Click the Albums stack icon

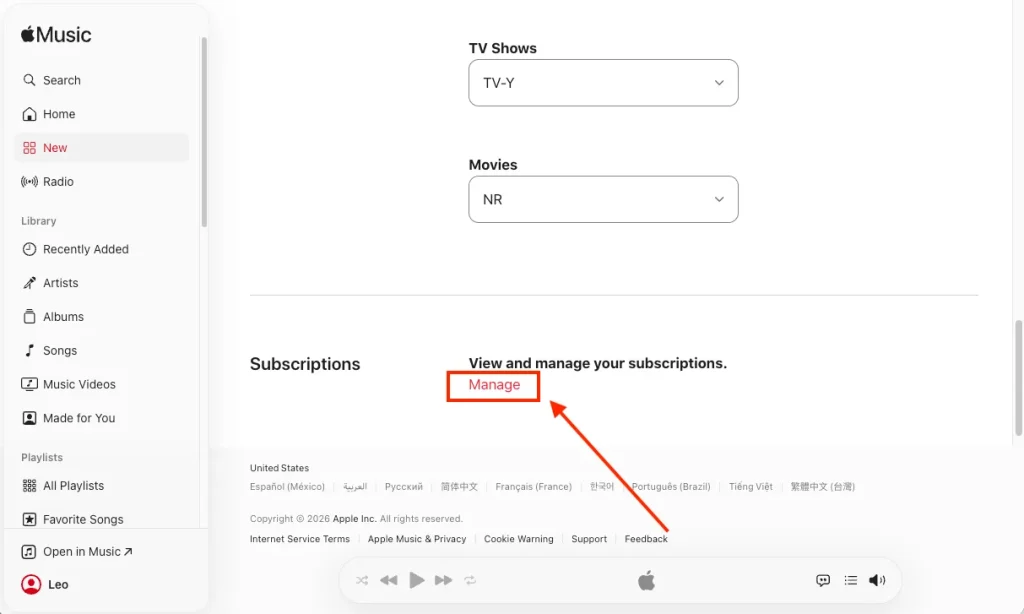(x=29, y=317)
